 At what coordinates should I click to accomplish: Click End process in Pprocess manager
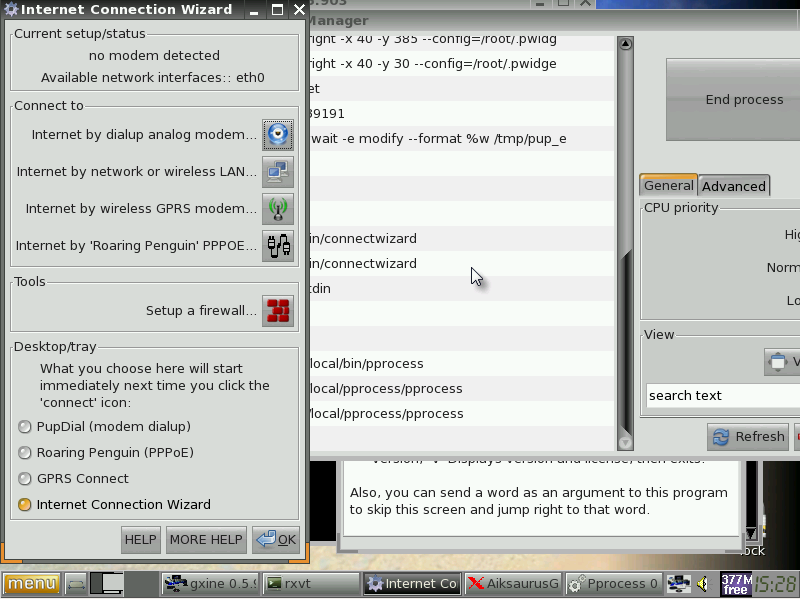733,99
